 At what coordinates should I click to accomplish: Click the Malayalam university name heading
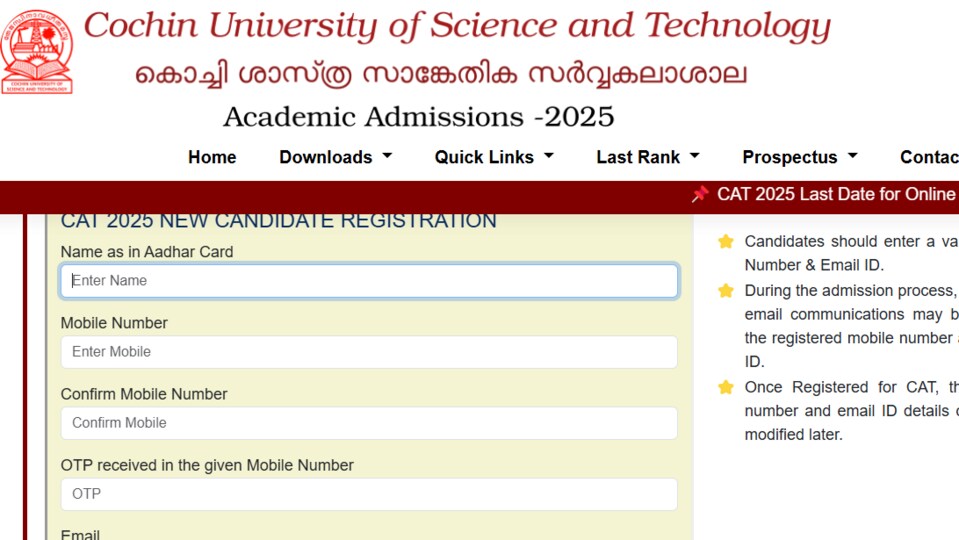(441, 75)
